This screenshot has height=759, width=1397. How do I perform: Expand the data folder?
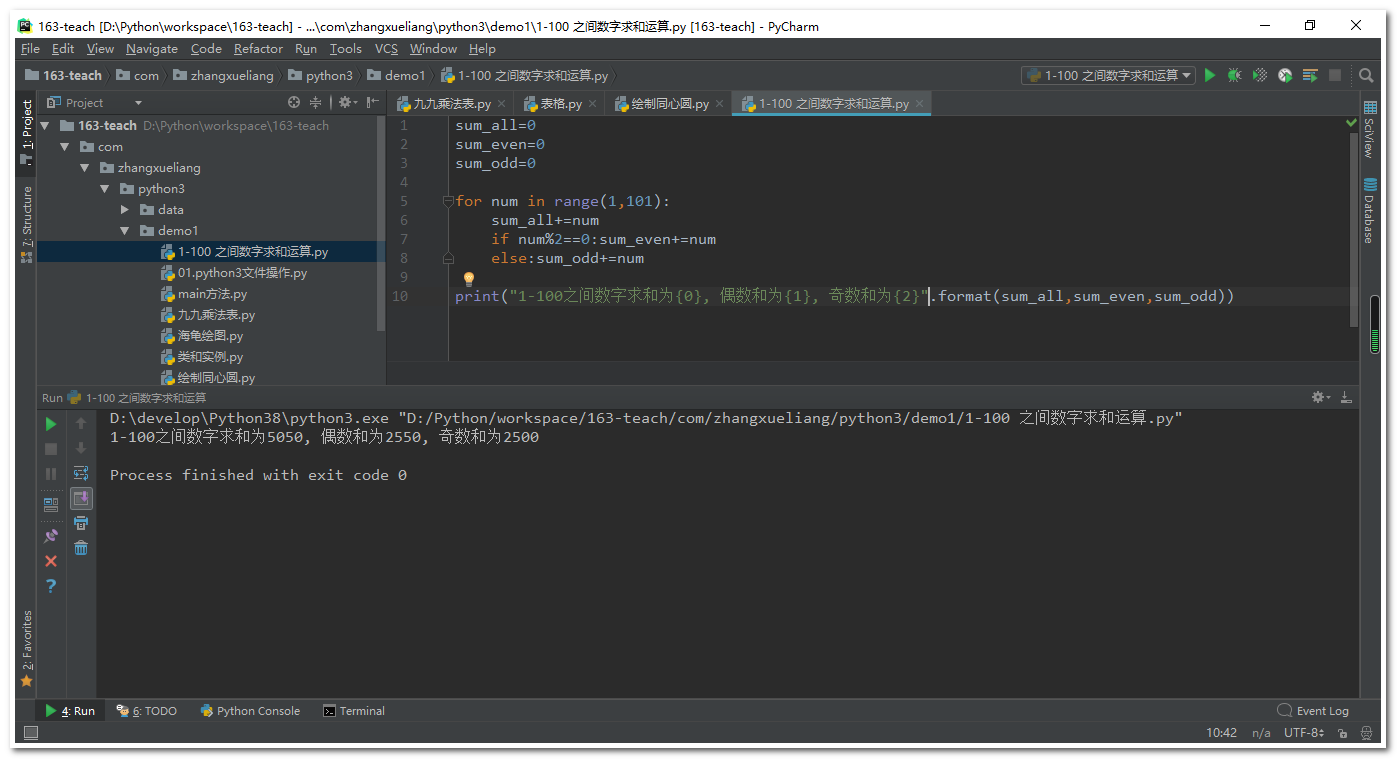(125, 210)
